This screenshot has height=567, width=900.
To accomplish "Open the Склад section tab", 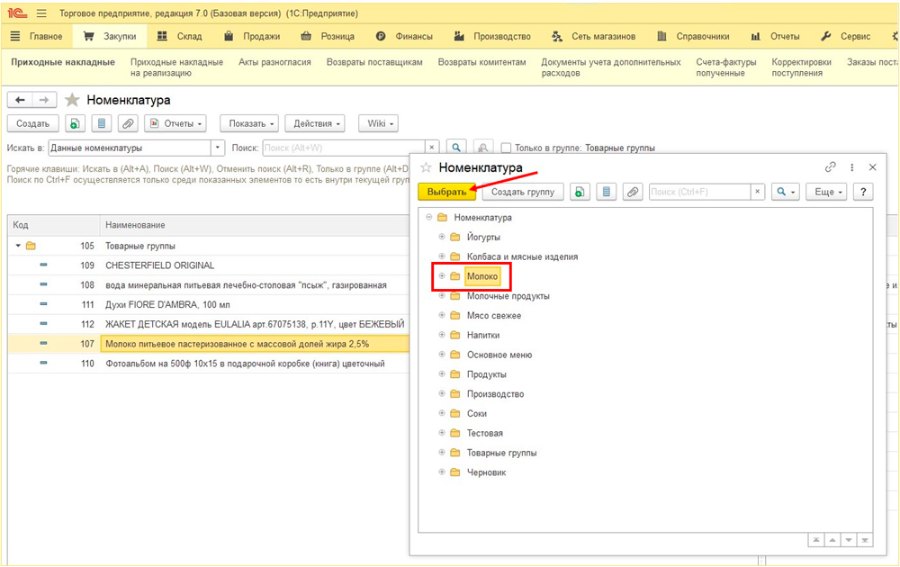I will coord(180,36).
